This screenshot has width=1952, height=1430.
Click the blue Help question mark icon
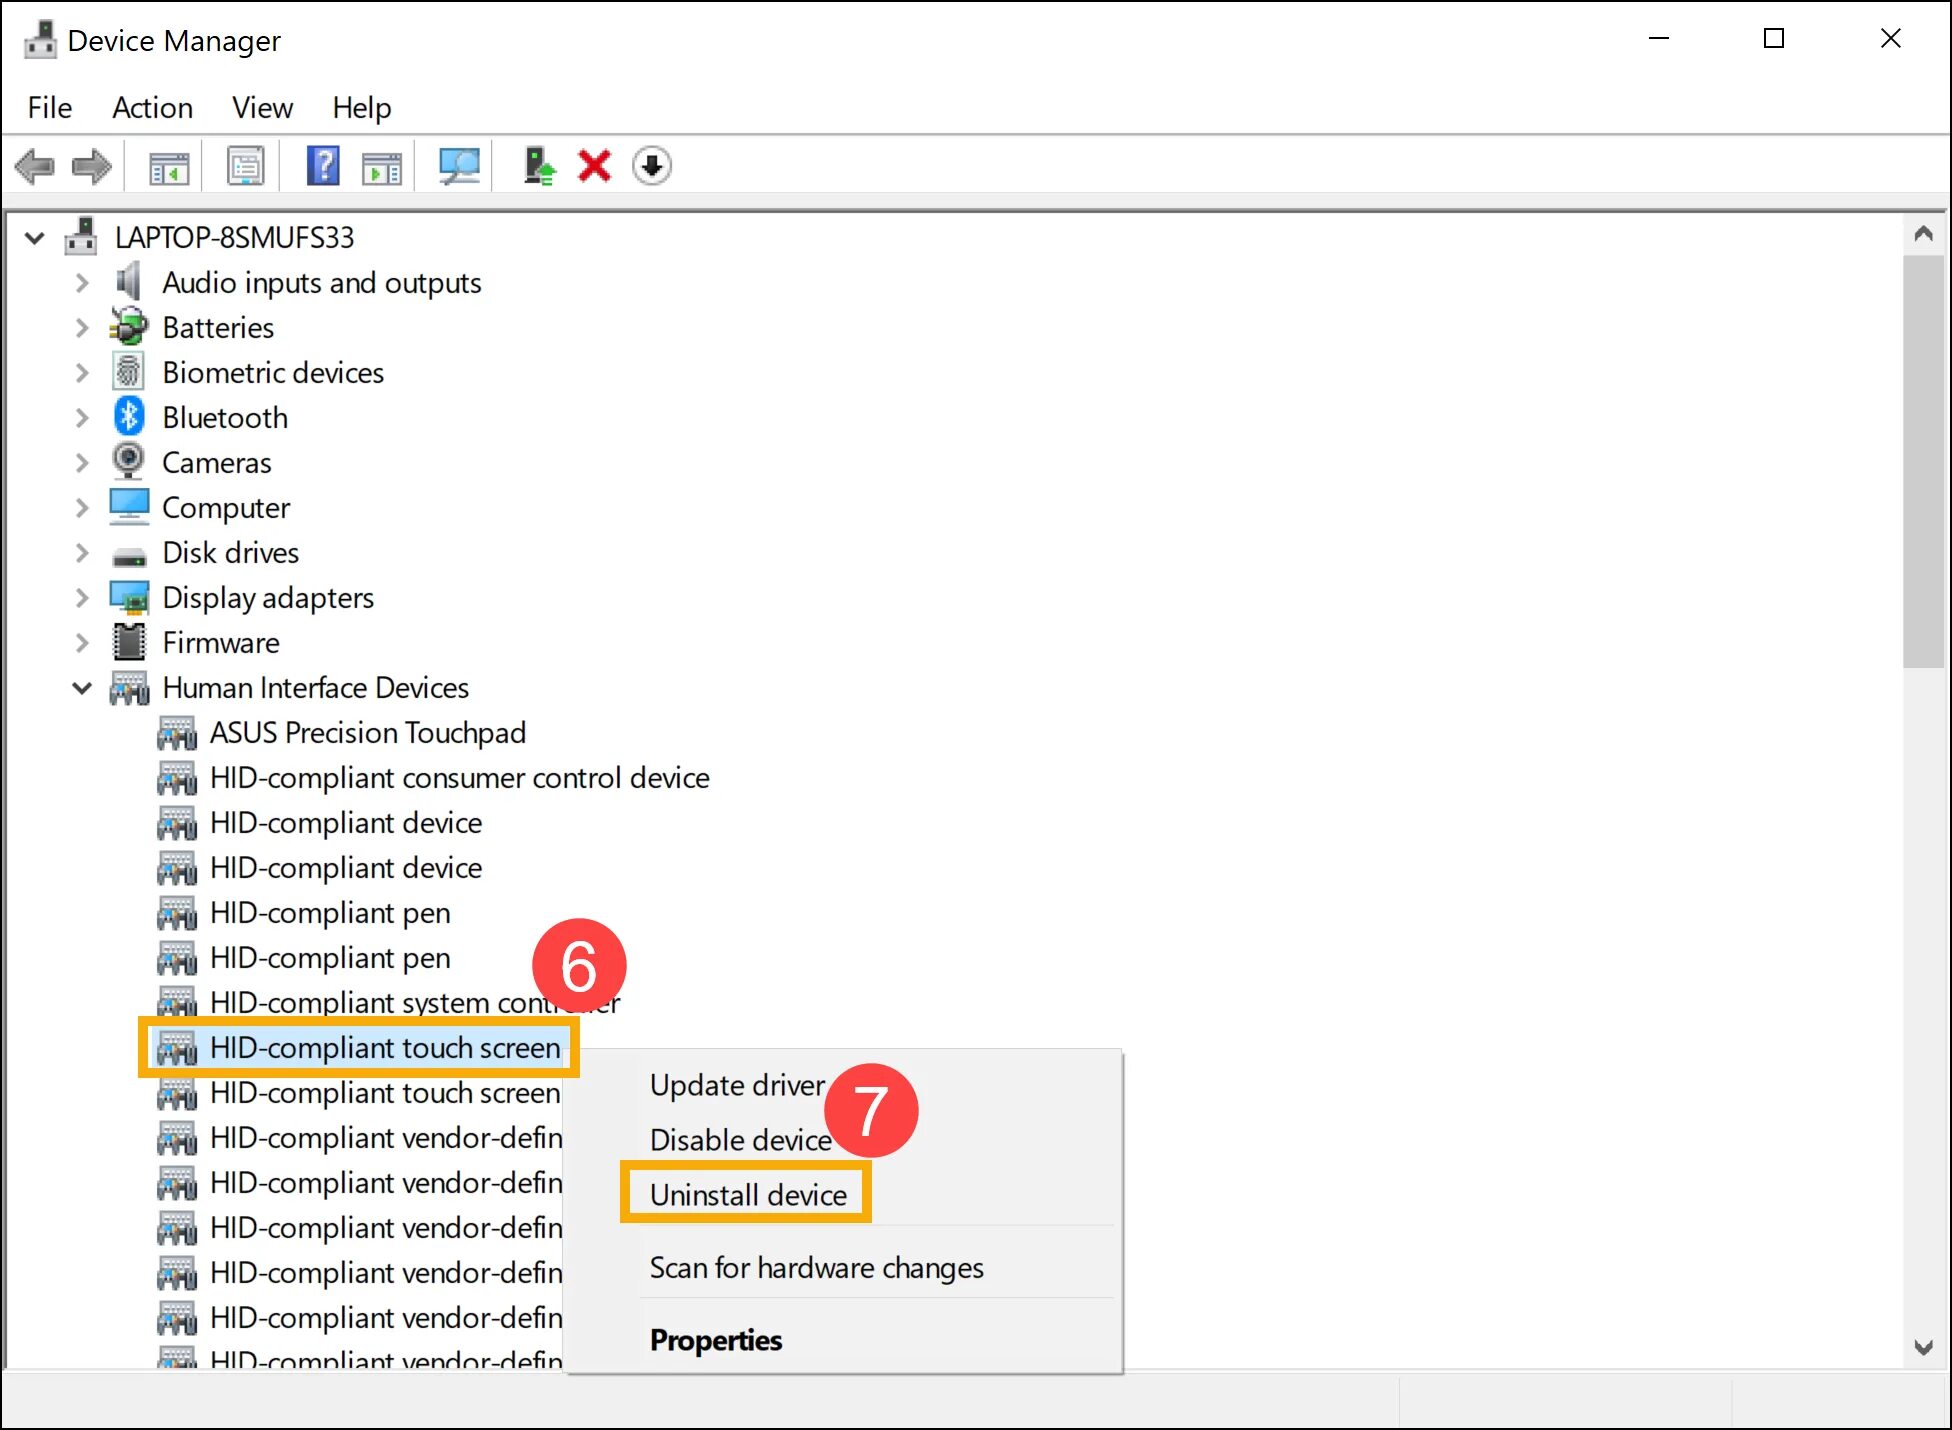pyautogui.click(x=322, y=166)
